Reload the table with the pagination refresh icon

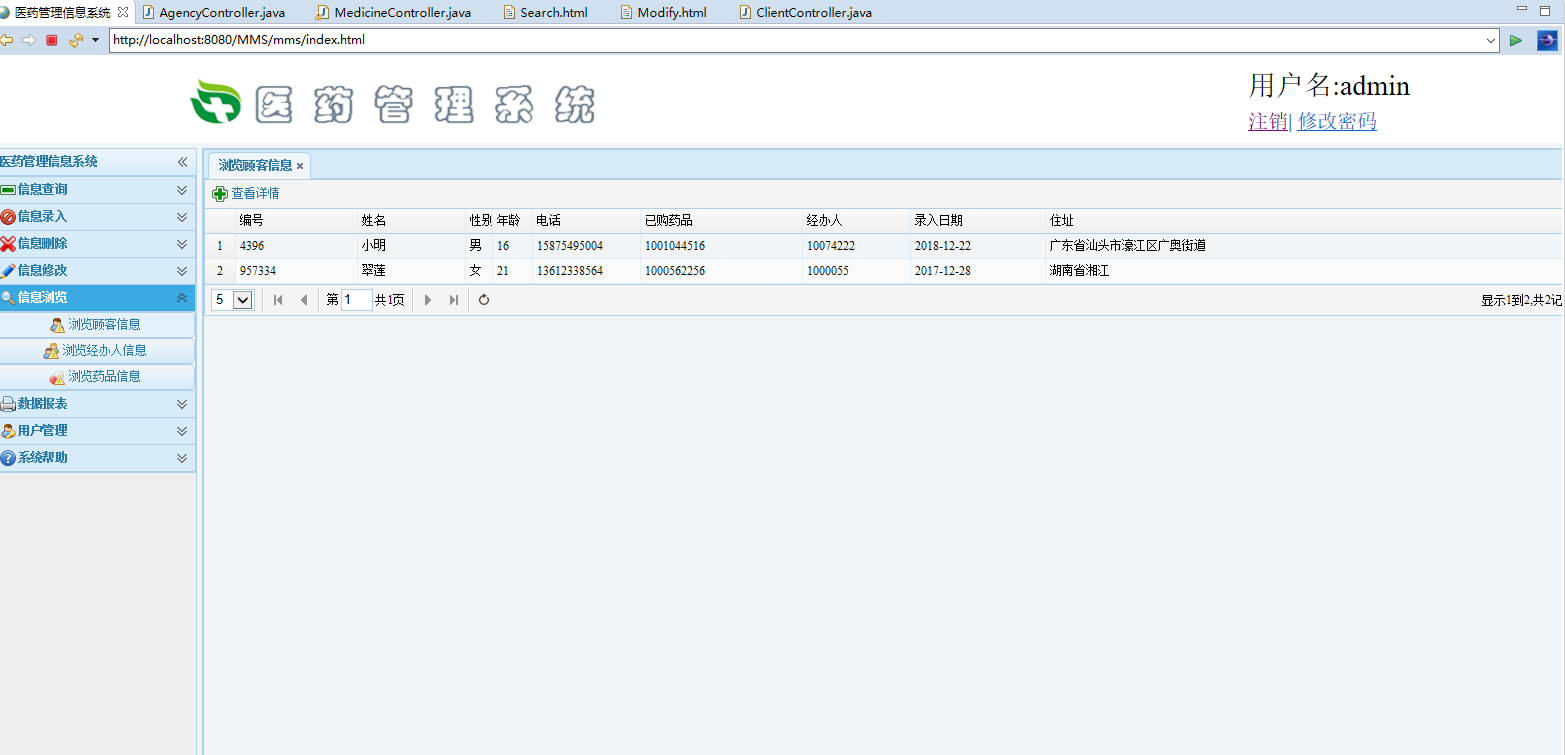tap(484, 300)
